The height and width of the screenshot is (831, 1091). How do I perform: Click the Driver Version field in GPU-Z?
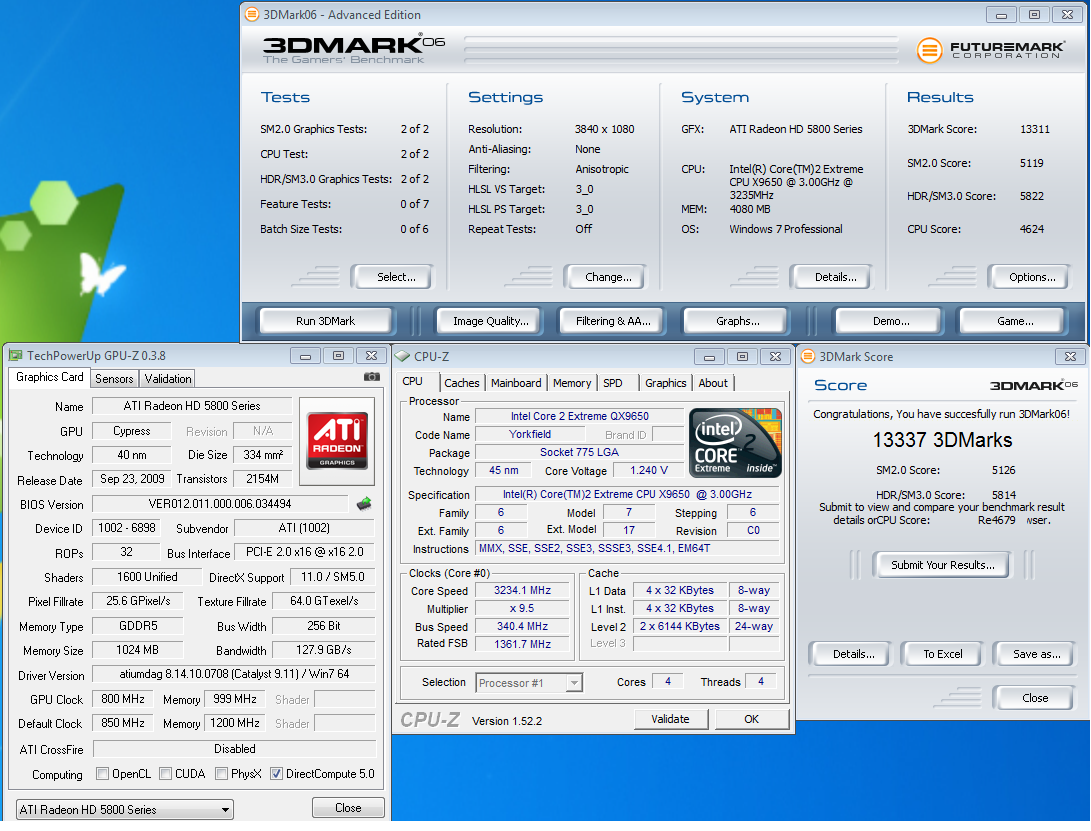click(234, 674)
